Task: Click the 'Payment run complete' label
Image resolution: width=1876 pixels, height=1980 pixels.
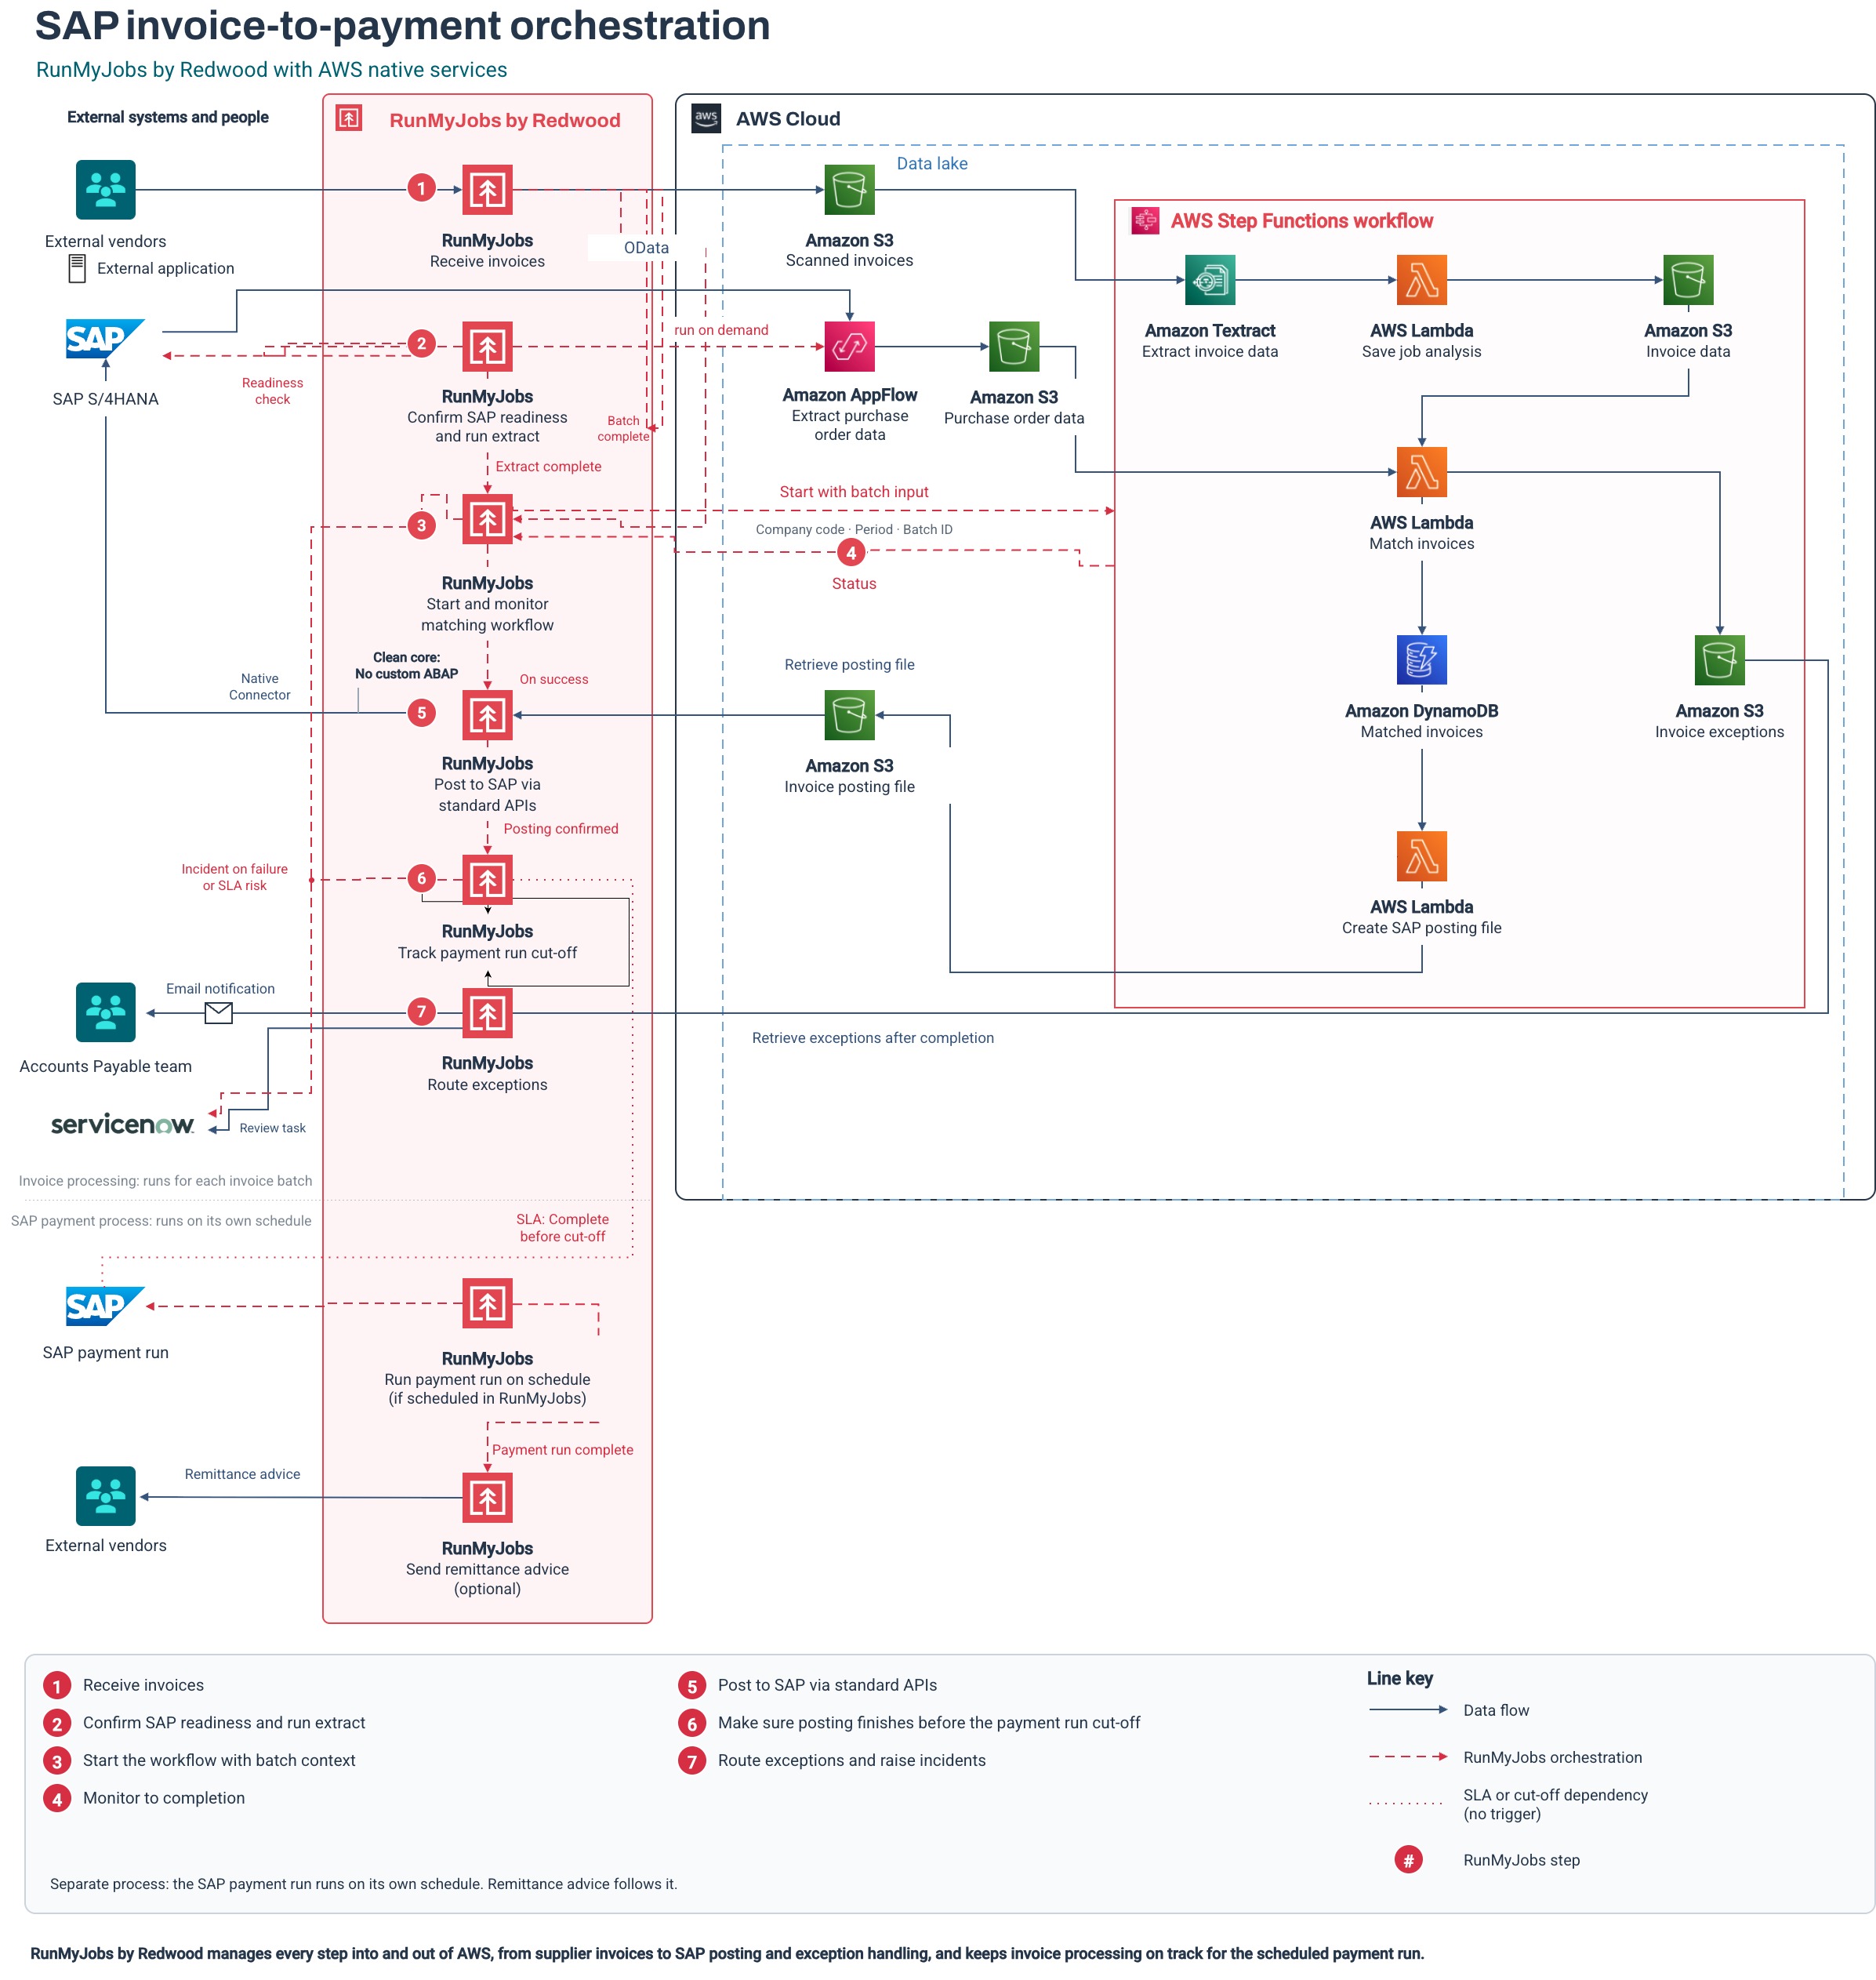Action: coord(562,1449)
